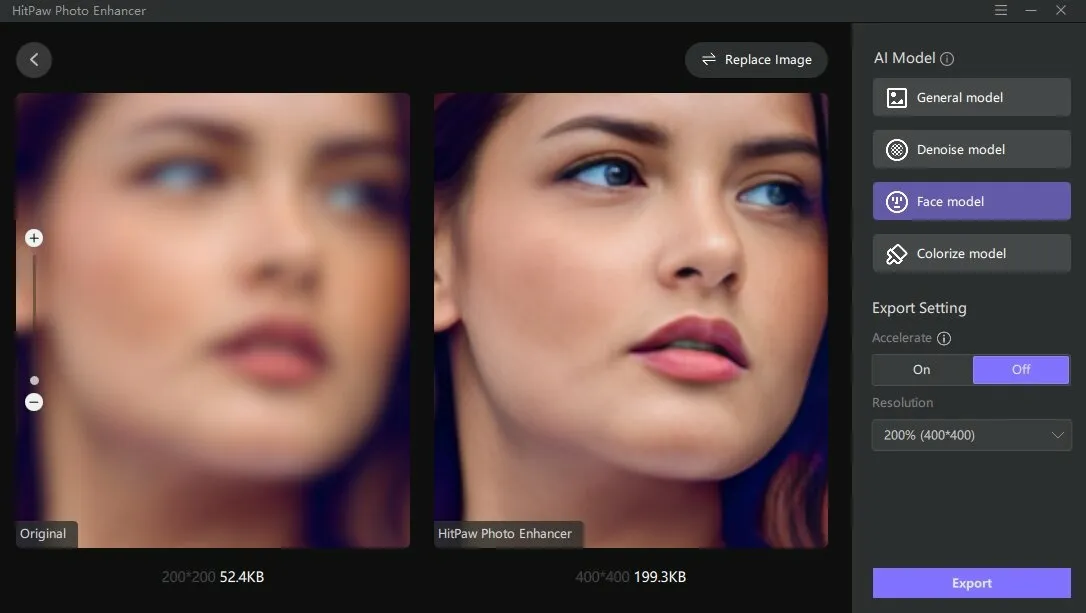Viewport: 1086px width, 613px height.
Task: Open the hamburger menu
Action: (1001, 10)
